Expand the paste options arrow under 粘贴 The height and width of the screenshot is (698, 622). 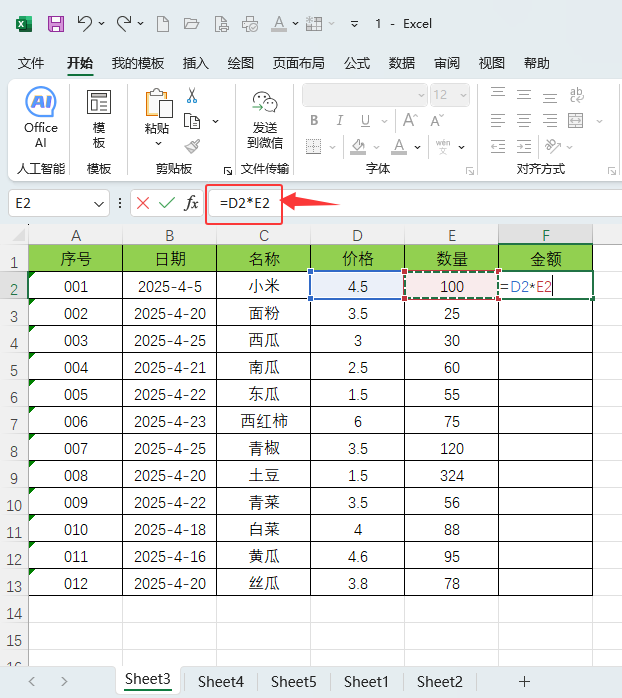pos(158,143)
